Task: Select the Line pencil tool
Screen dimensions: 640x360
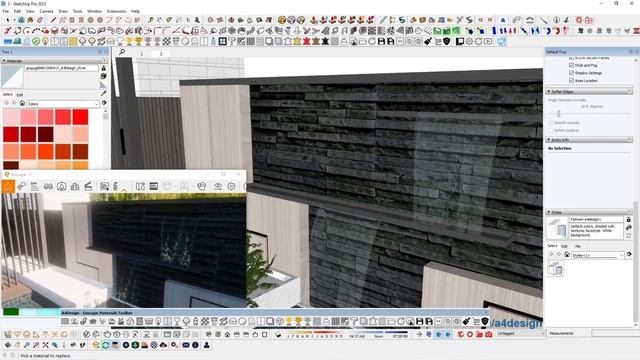Action: tap(53, 20)
